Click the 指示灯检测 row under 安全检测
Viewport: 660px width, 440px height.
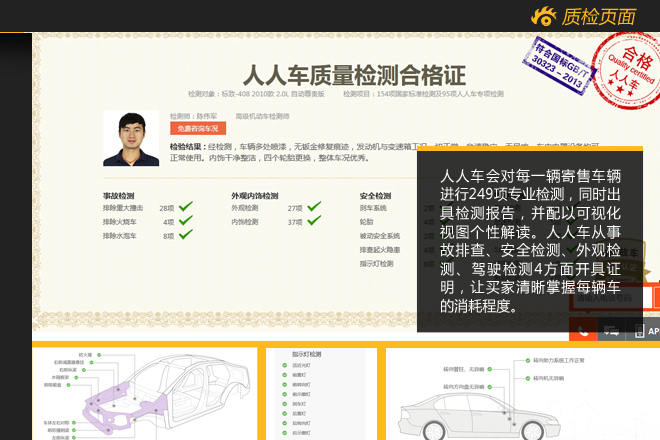click(x=376, y=264)
